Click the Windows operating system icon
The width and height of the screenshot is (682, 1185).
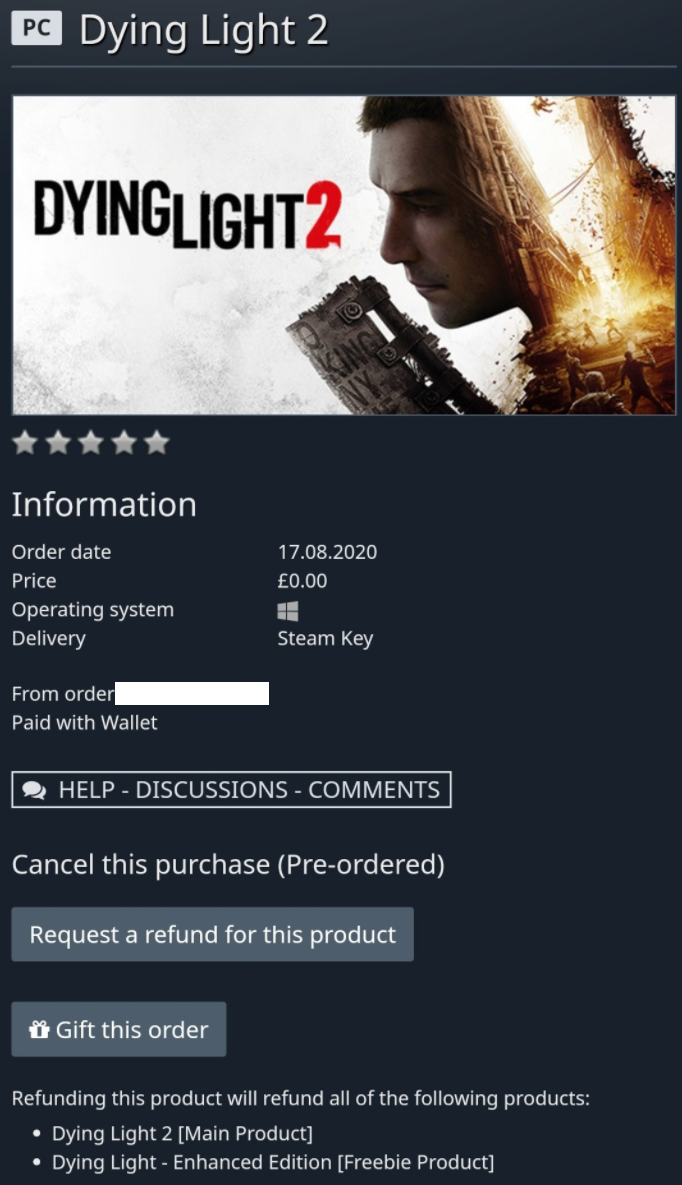(x=288, y=611)
